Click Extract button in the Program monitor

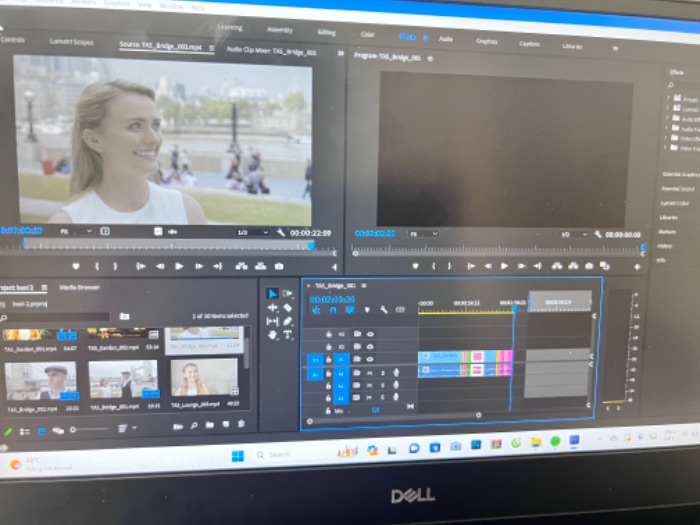(x=573, y=266)
